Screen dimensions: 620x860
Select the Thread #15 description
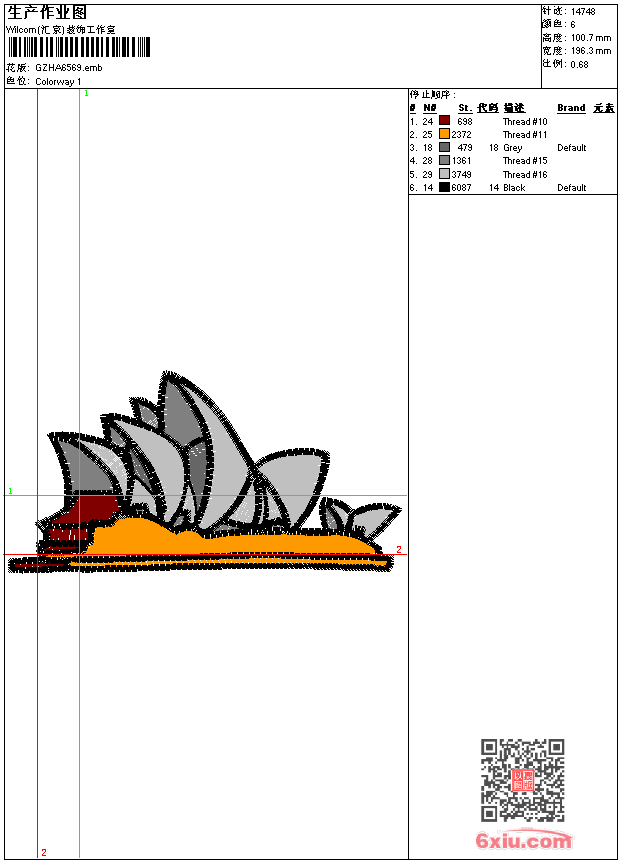click(525, 161)
